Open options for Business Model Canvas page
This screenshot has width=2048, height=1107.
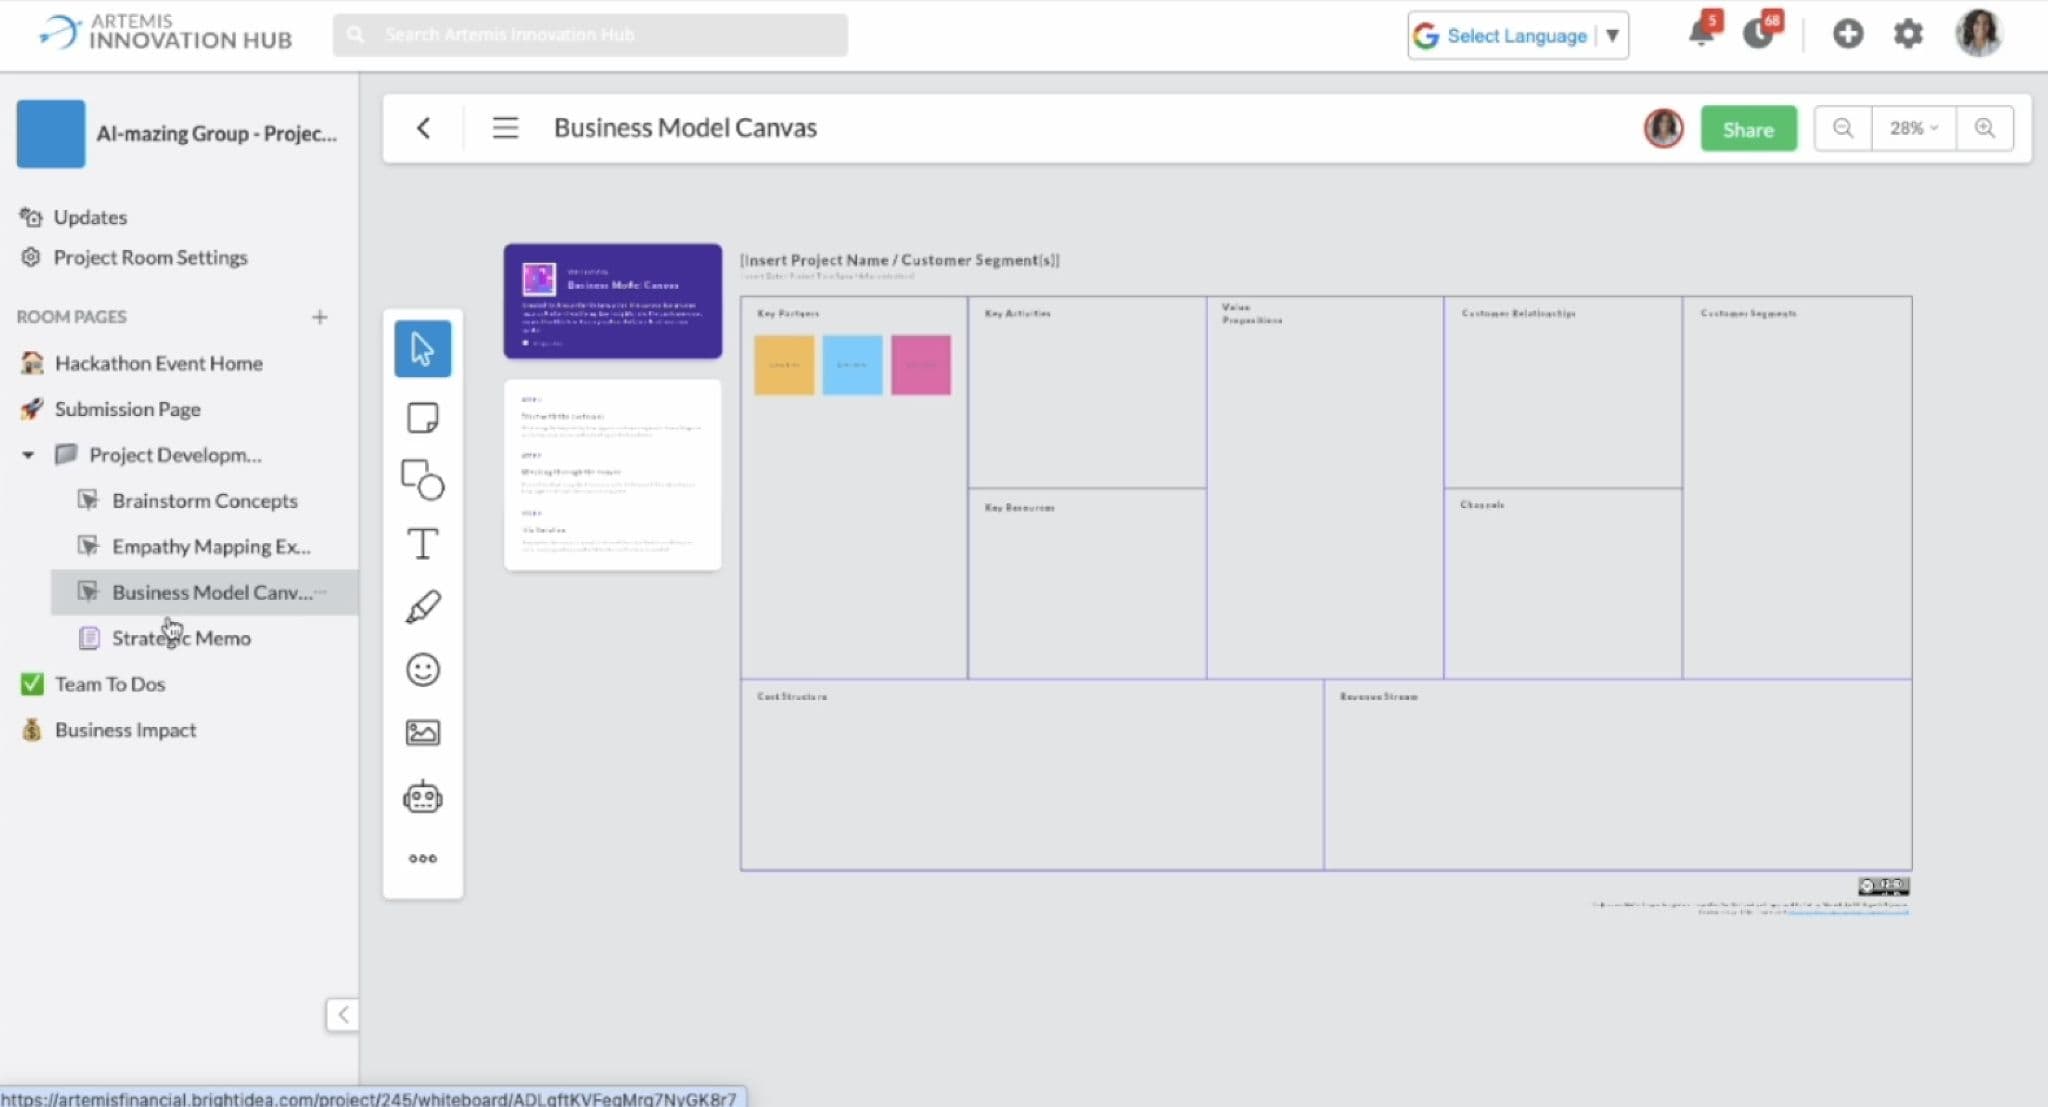(x=320, y=592)
